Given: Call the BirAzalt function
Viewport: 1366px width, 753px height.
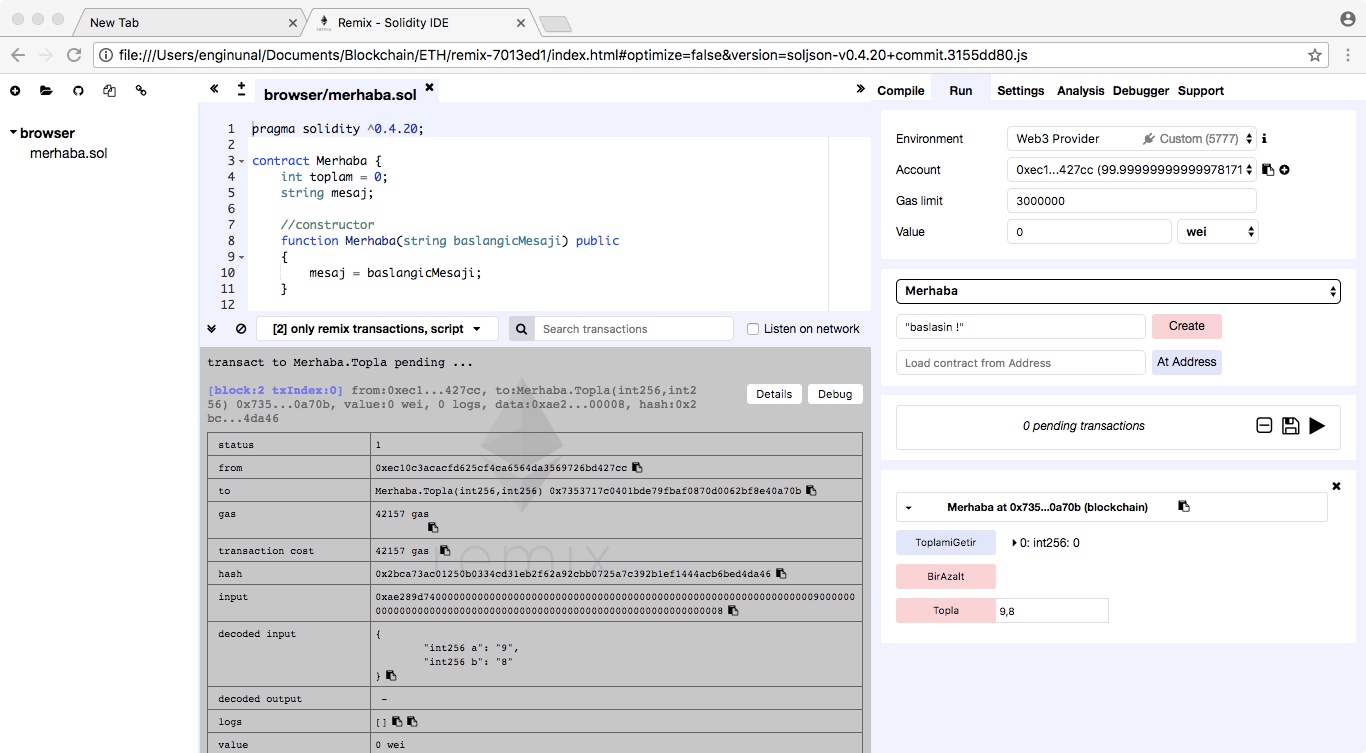Looking at the screenshot, I should point(945,577).
